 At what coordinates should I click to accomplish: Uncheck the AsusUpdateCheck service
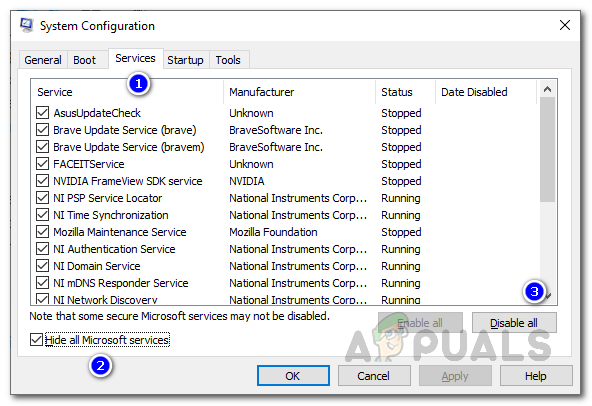(x=42, y=113)
